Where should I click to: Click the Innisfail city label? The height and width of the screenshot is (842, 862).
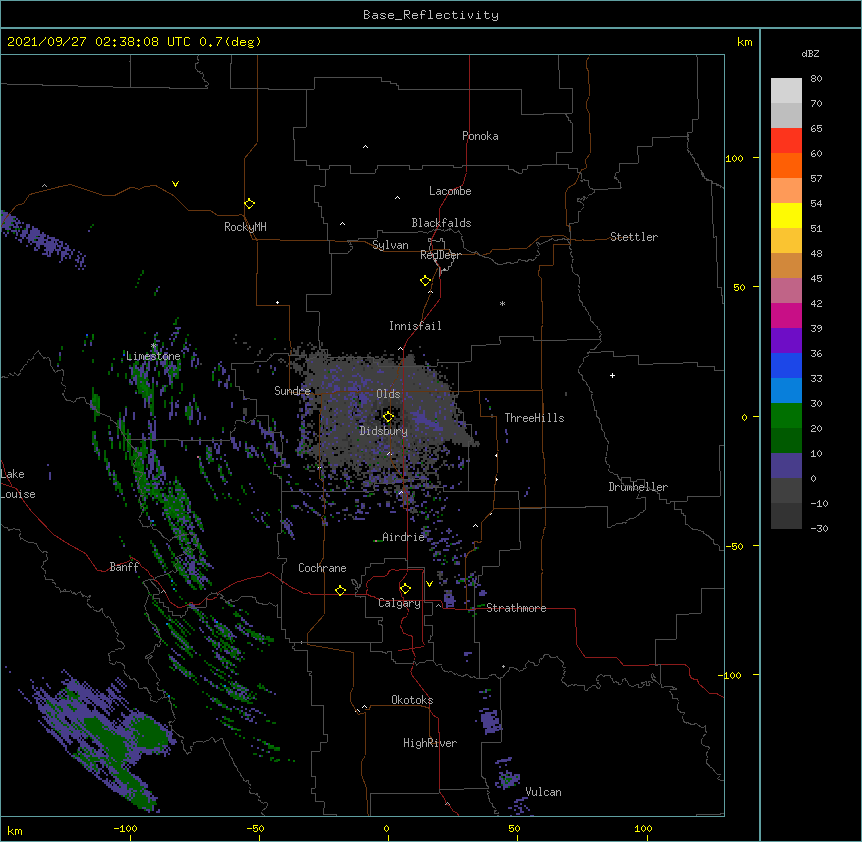[x=415, y=326]
